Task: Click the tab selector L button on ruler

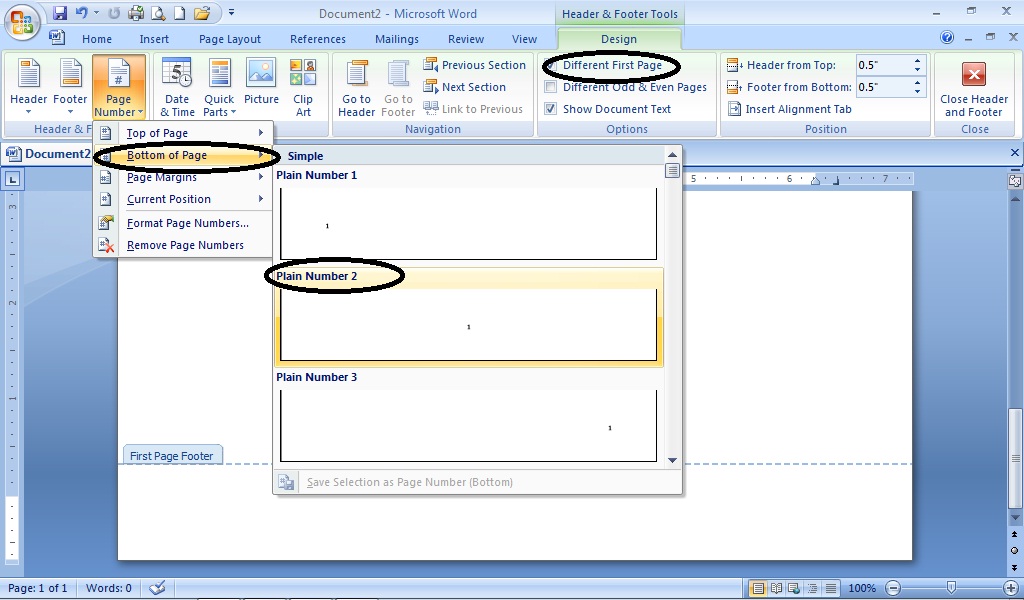Action: pos(12,179)
